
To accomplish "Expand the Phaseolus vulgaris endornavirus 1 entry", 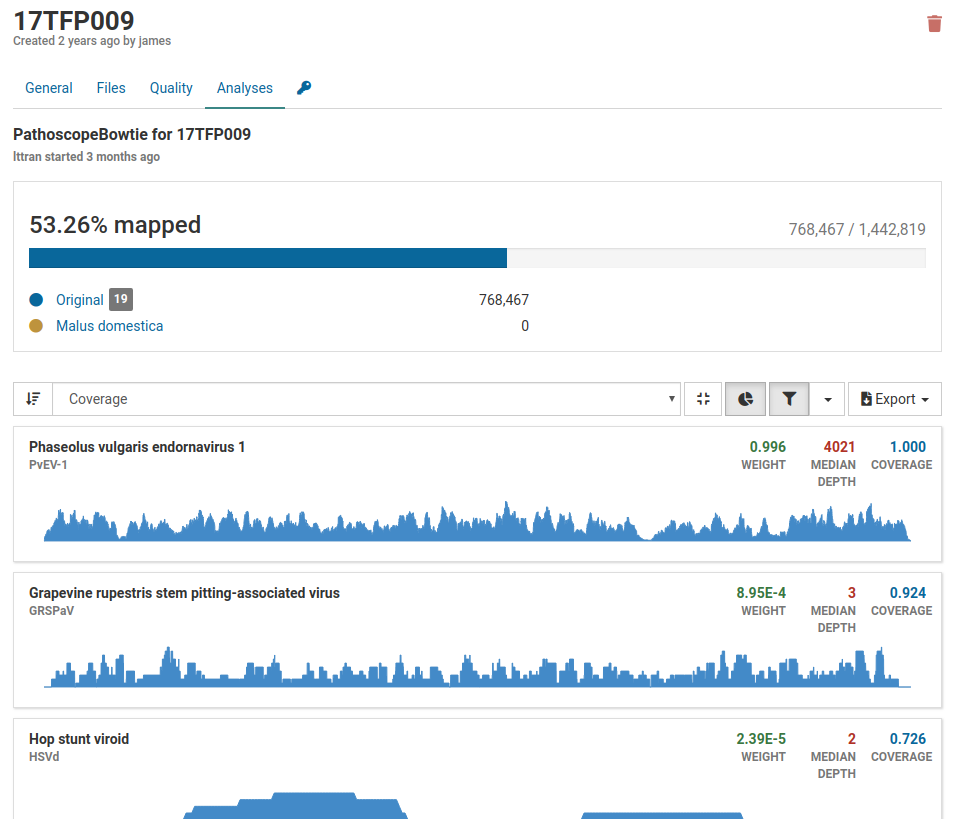I will tap(137, 447).
